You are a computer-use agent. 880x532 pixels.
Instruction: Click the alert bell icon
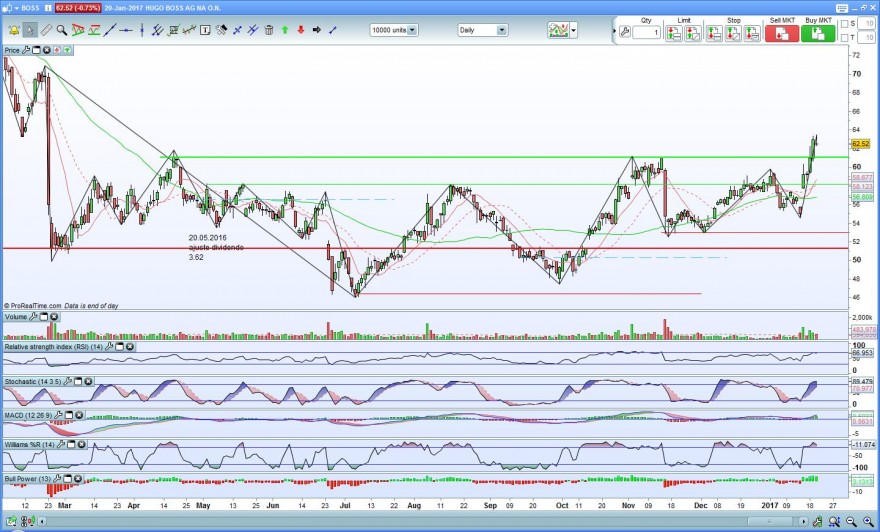tap(13, 30)
